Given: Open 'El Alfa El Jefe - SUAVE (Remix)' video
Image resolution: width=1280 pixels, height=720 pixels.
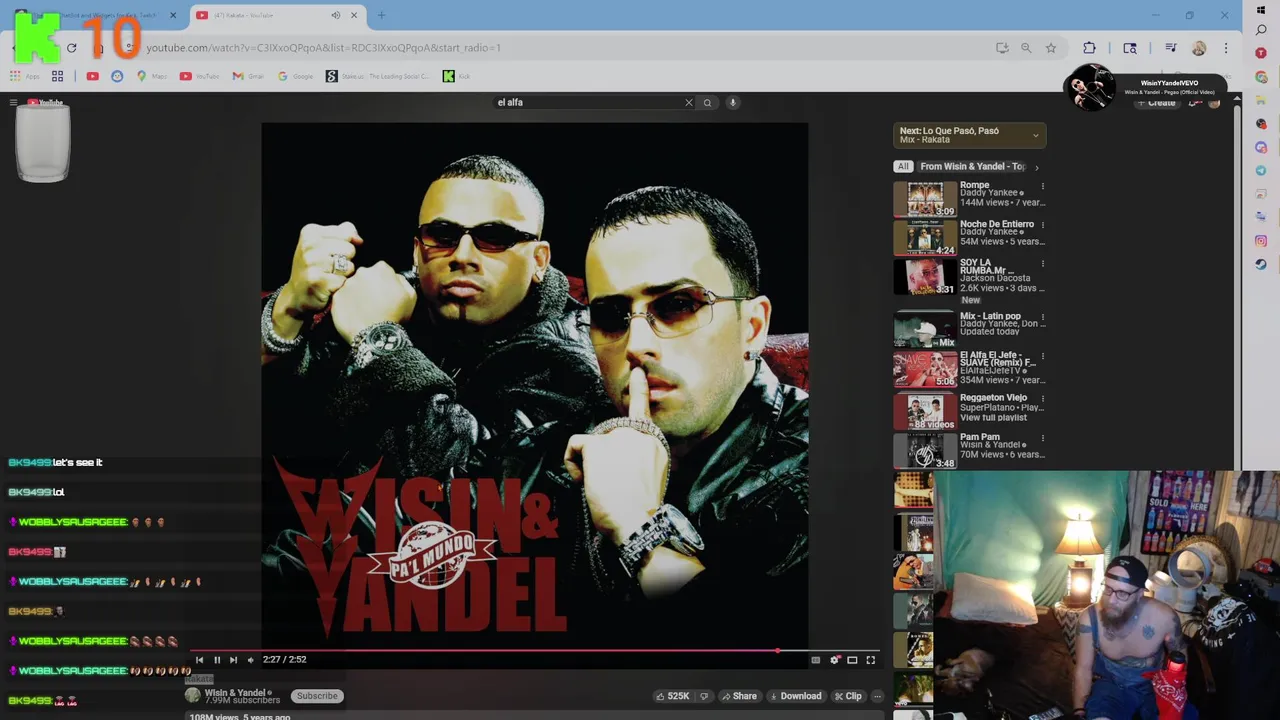Looking at the screenshot, I should tap(997, 359).
